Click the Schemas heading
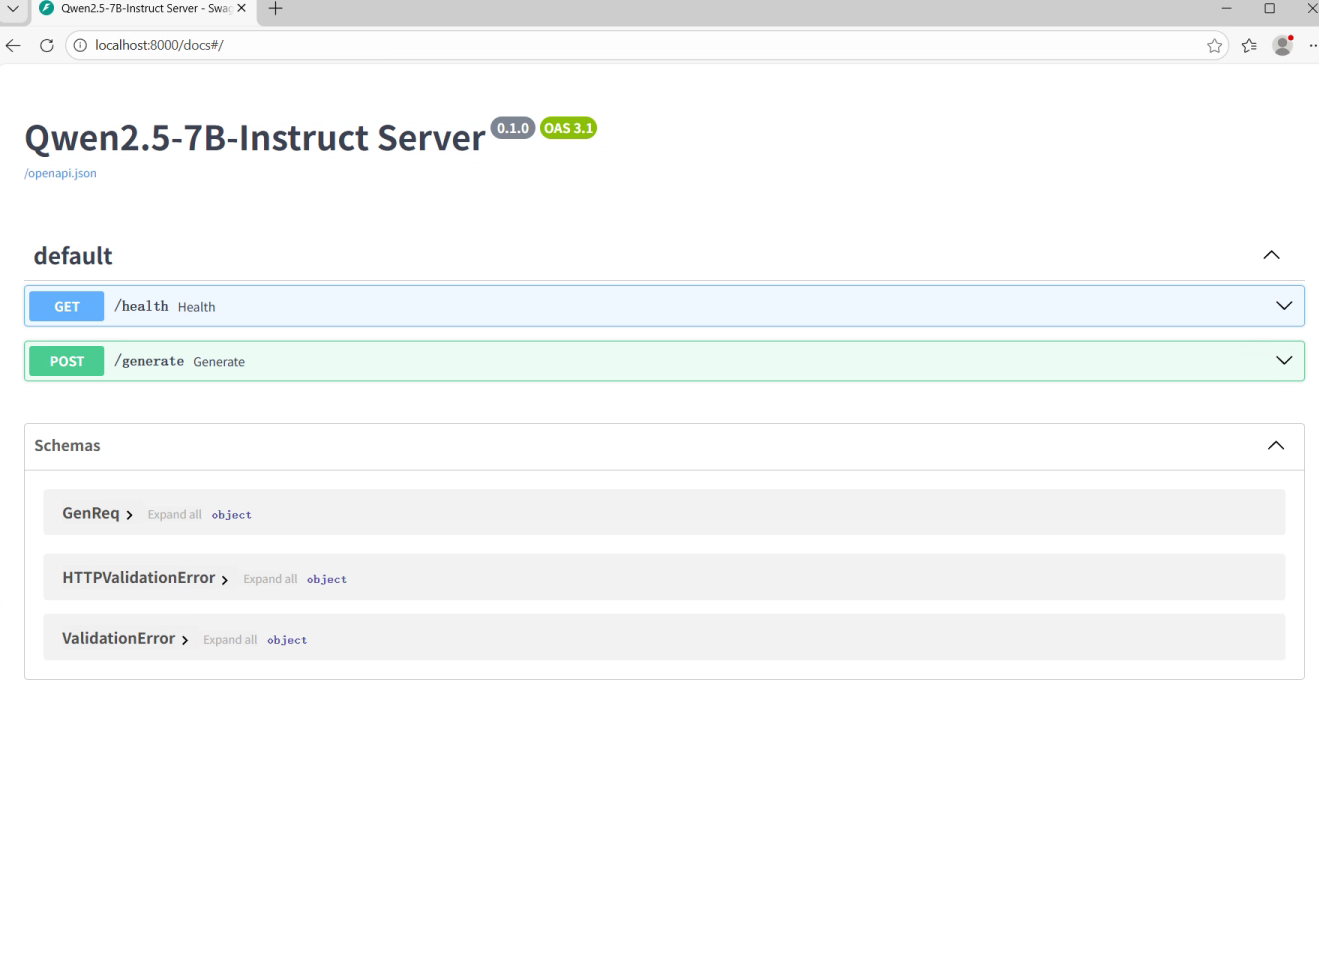Screen dimensions: 1319x961 click(67, 446)
